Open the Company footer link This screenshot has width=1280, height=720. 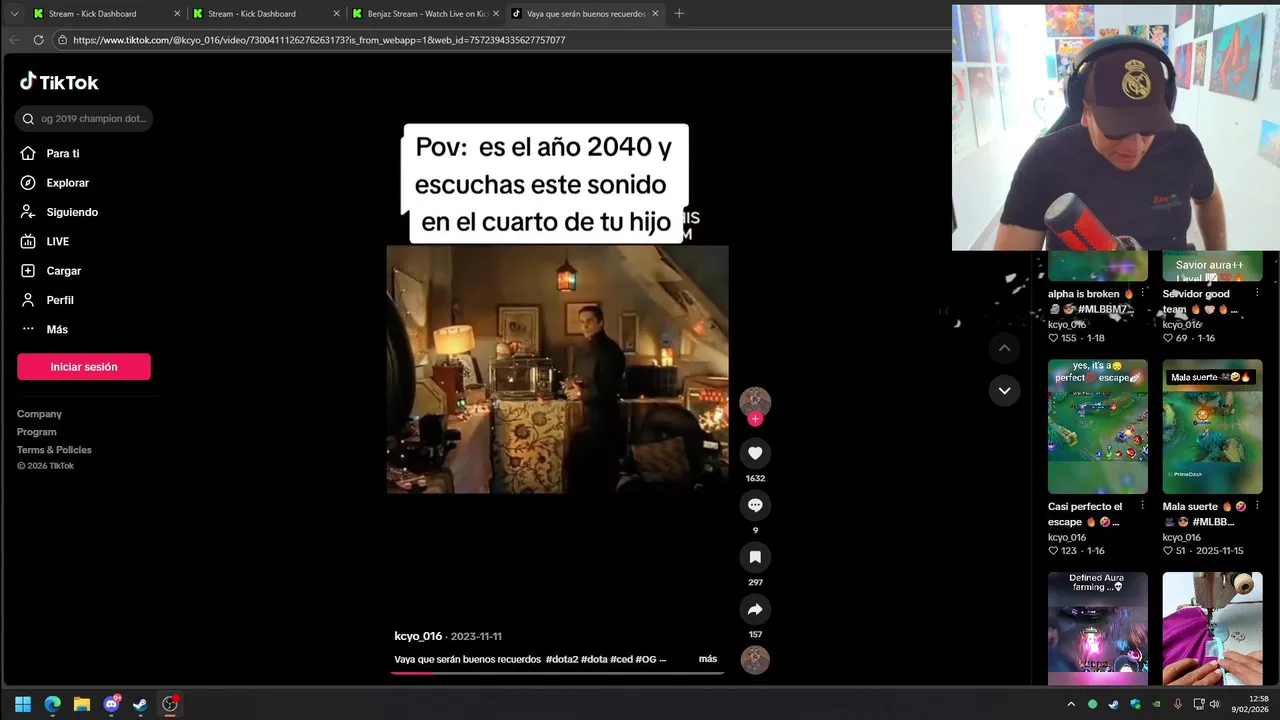tap(39, 414)
